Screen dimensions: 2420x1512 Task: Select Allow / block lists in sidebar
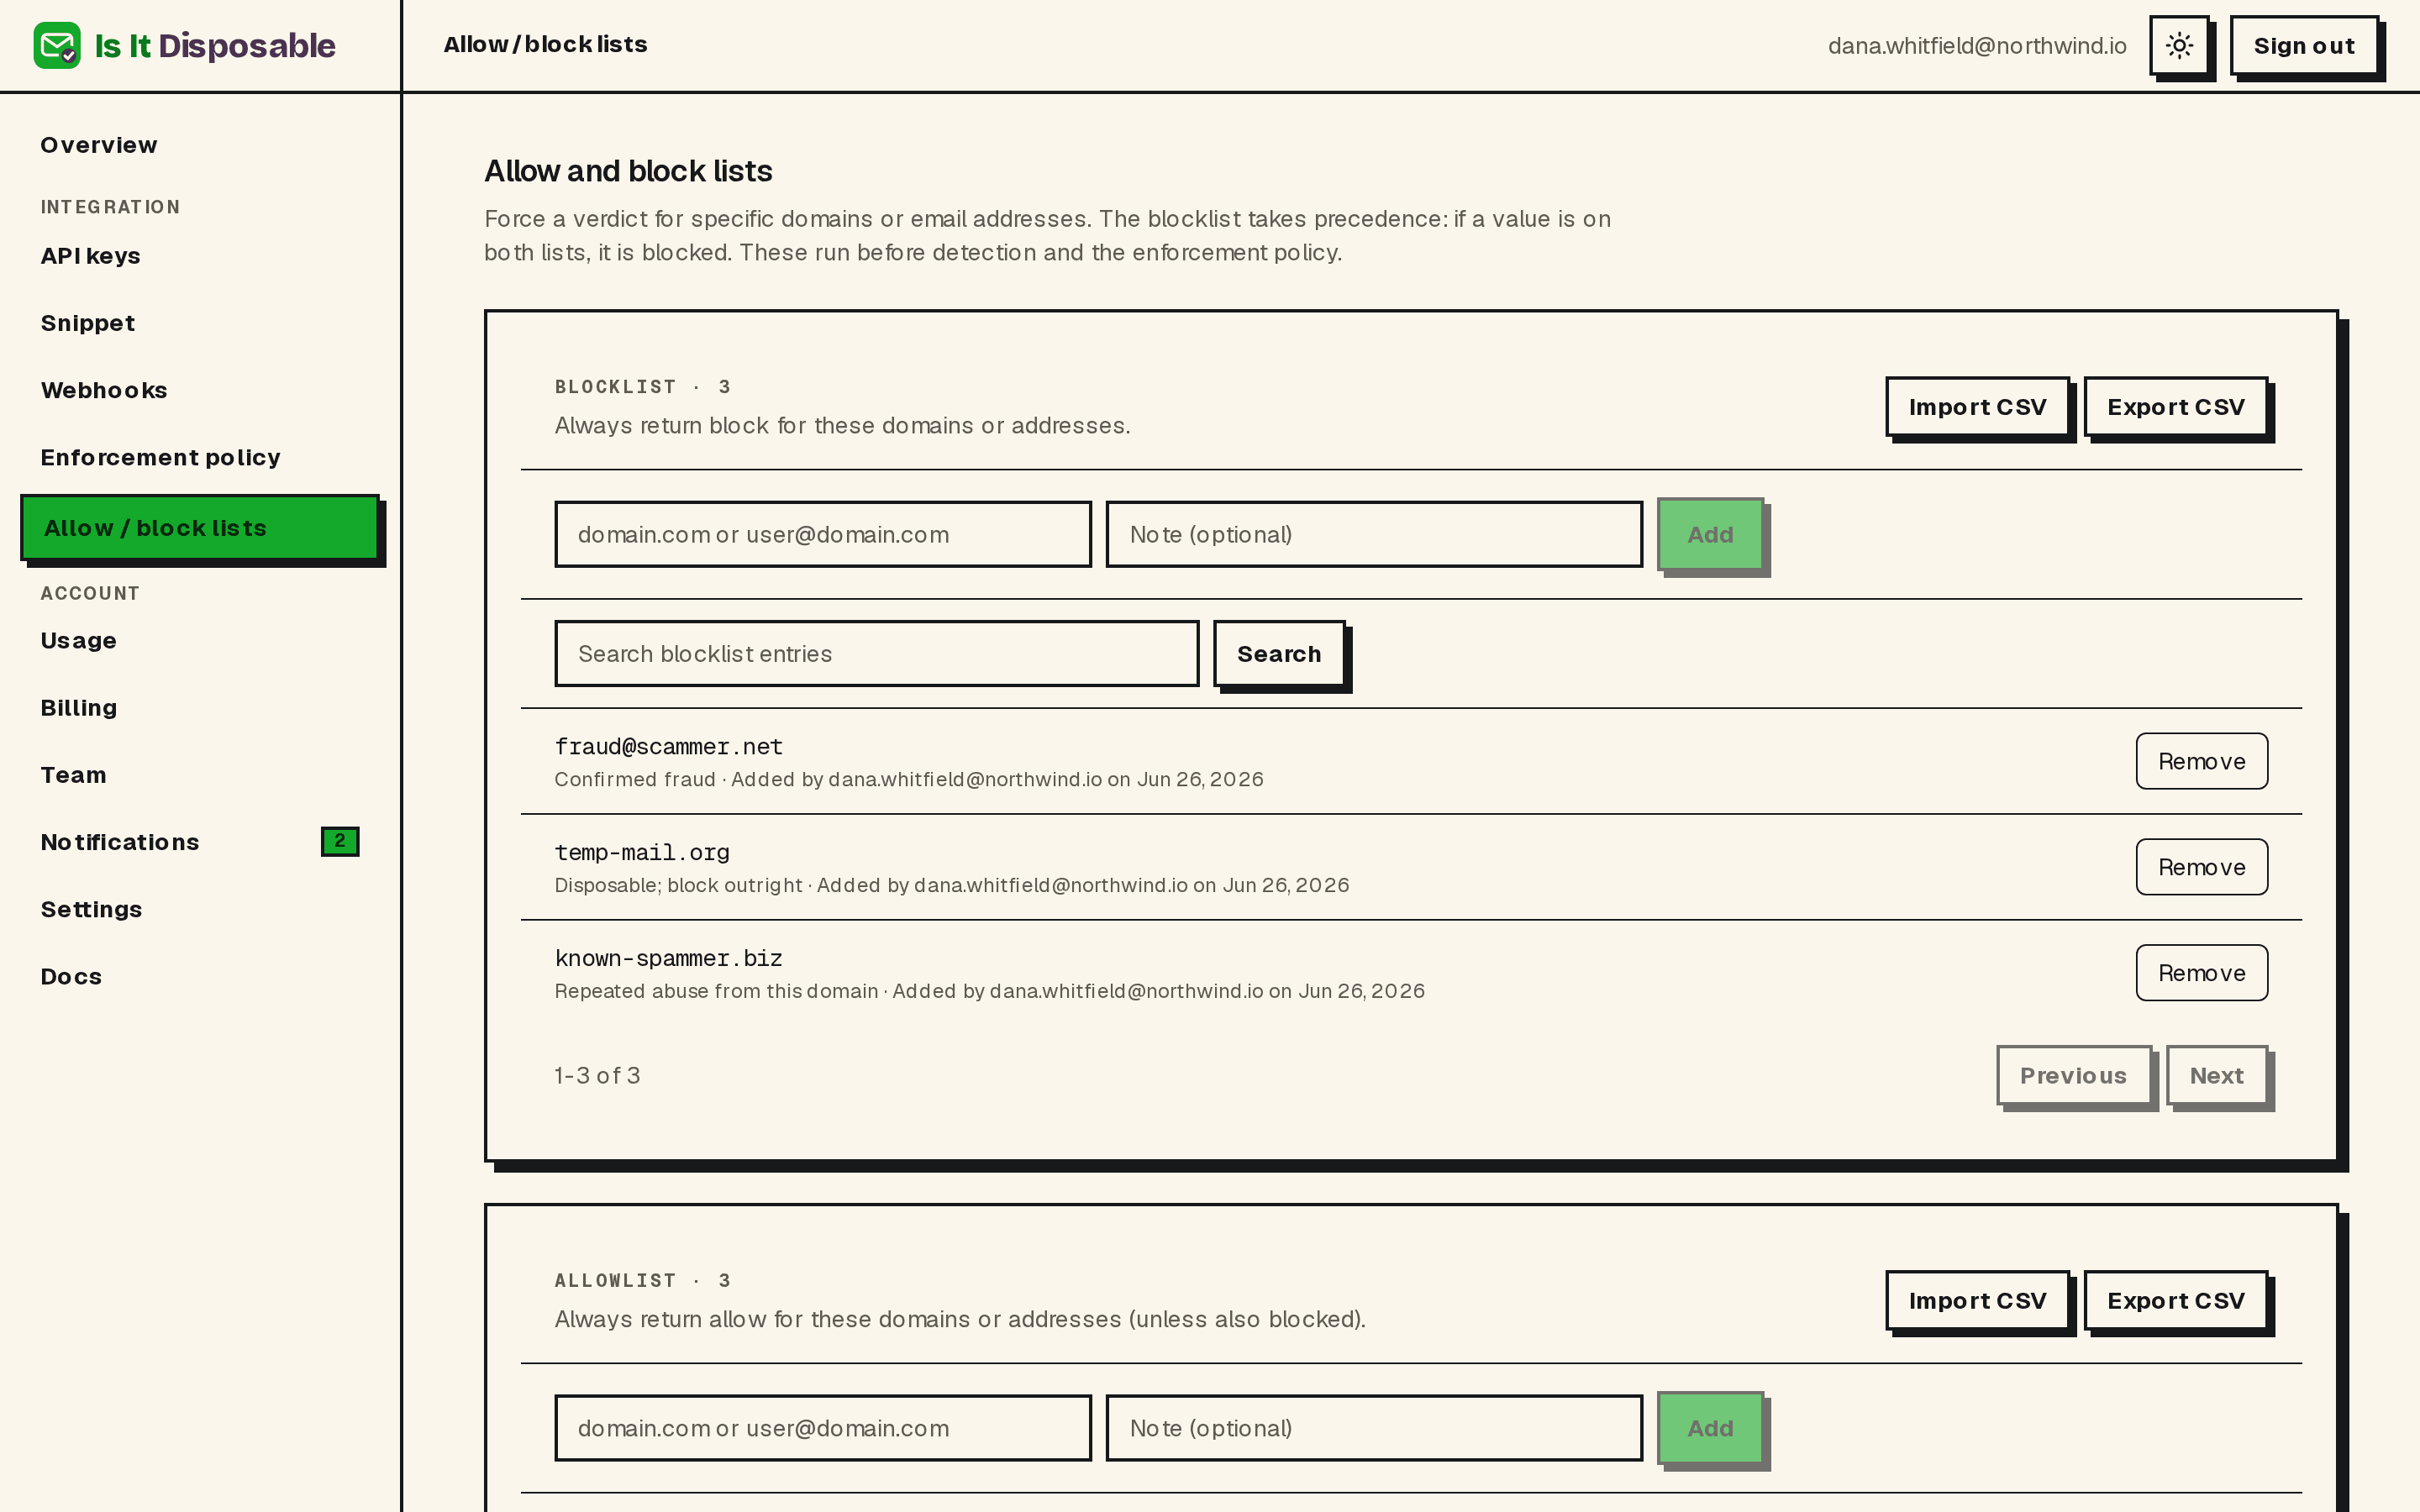[x=200, y=527]
